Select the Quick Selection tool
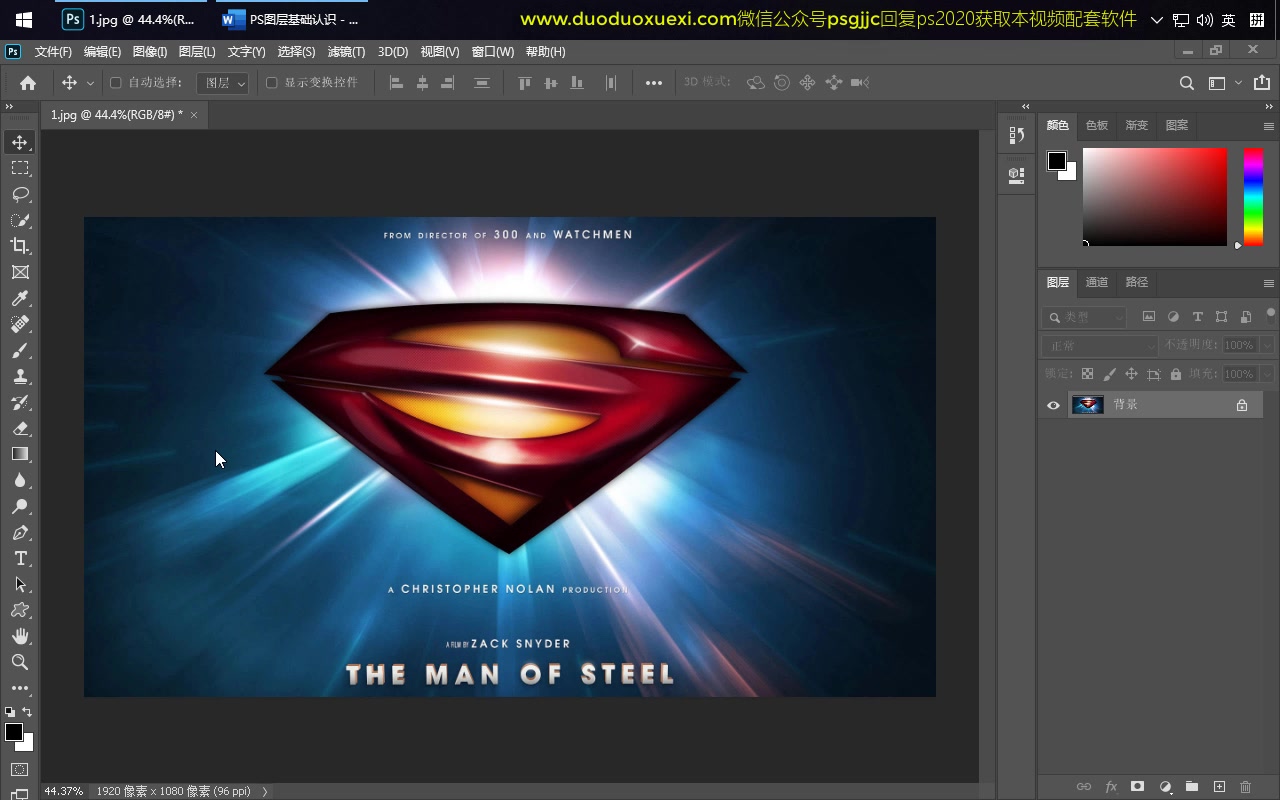 click(x=20, y=220)
